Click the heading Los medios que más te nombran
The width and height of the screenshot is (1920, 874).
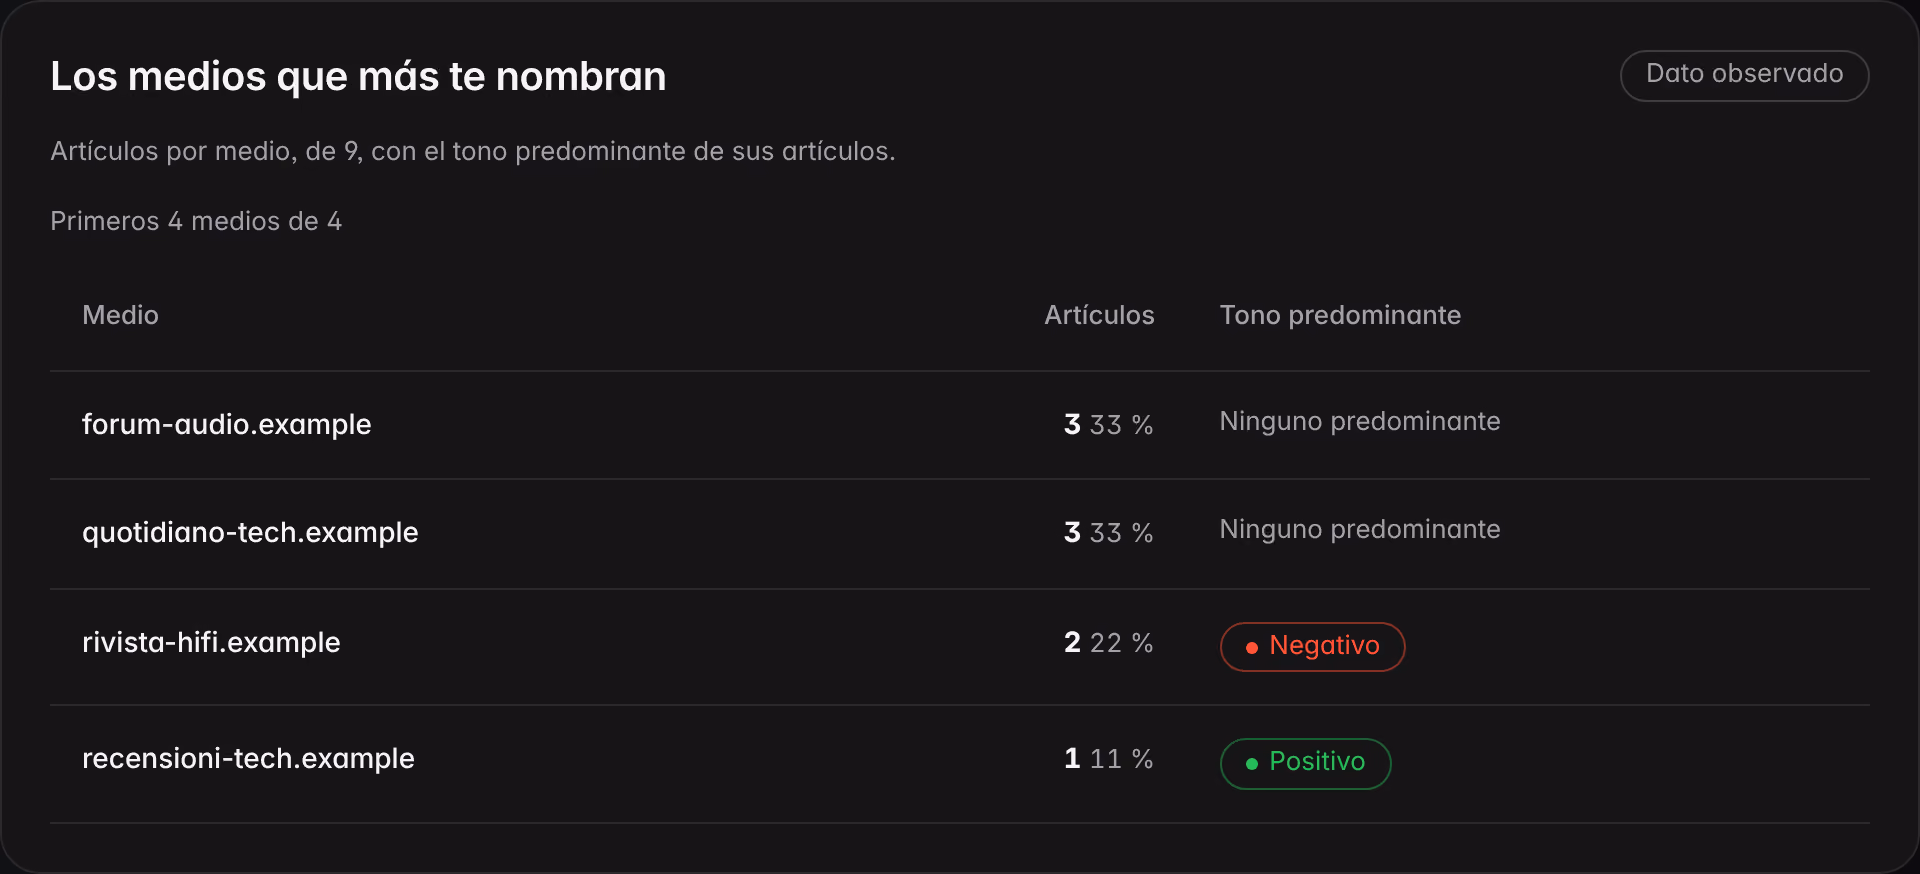(x=358, y=76)
